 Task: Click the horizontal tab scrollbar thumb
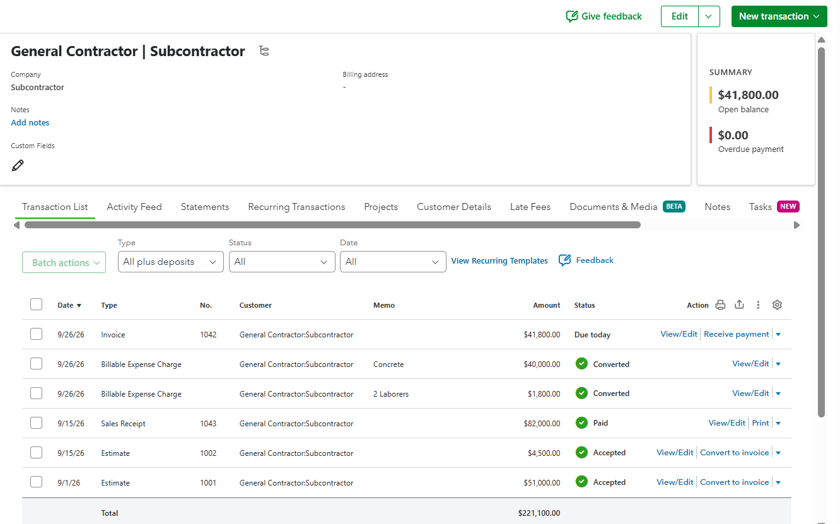(333, 225)
